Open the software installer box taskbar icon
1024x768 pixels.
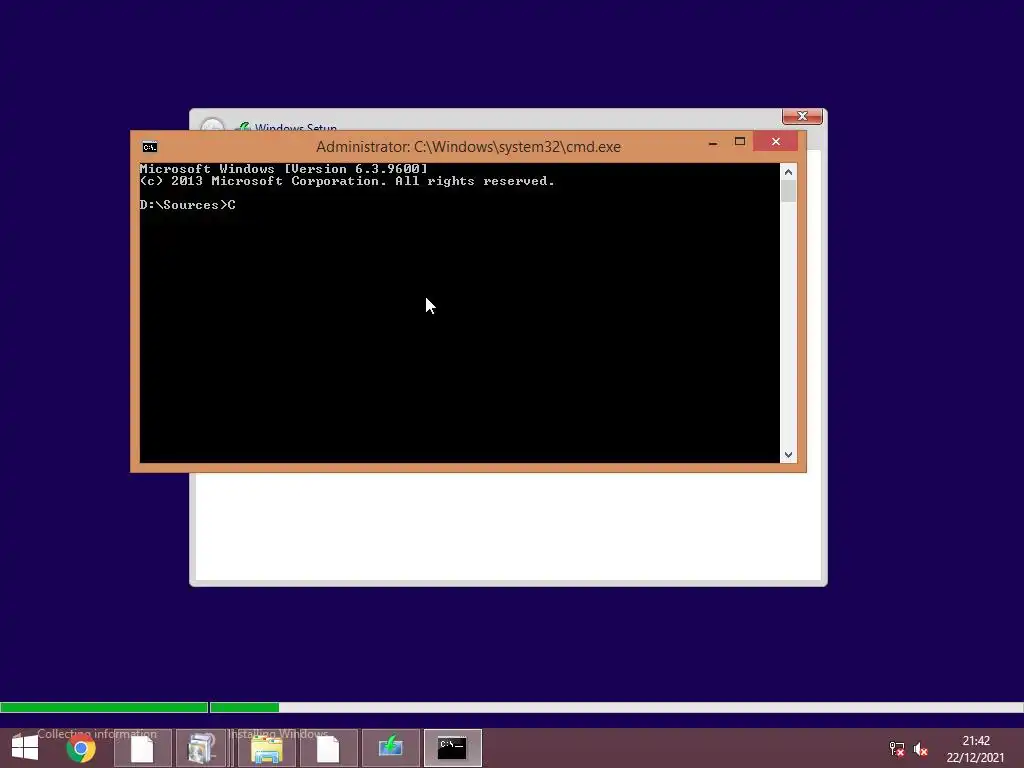click(x=202, y=748)
